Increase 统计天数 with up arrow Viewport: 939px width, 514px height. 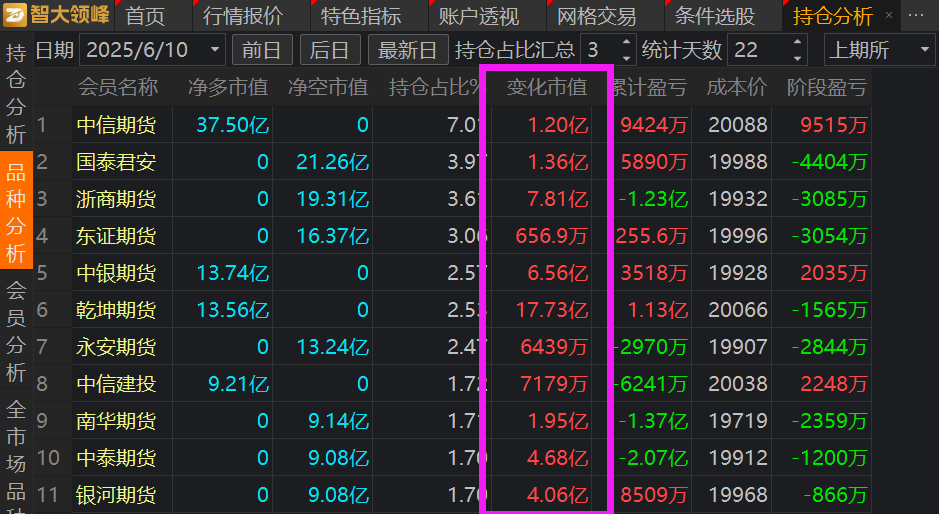point(797,43)
